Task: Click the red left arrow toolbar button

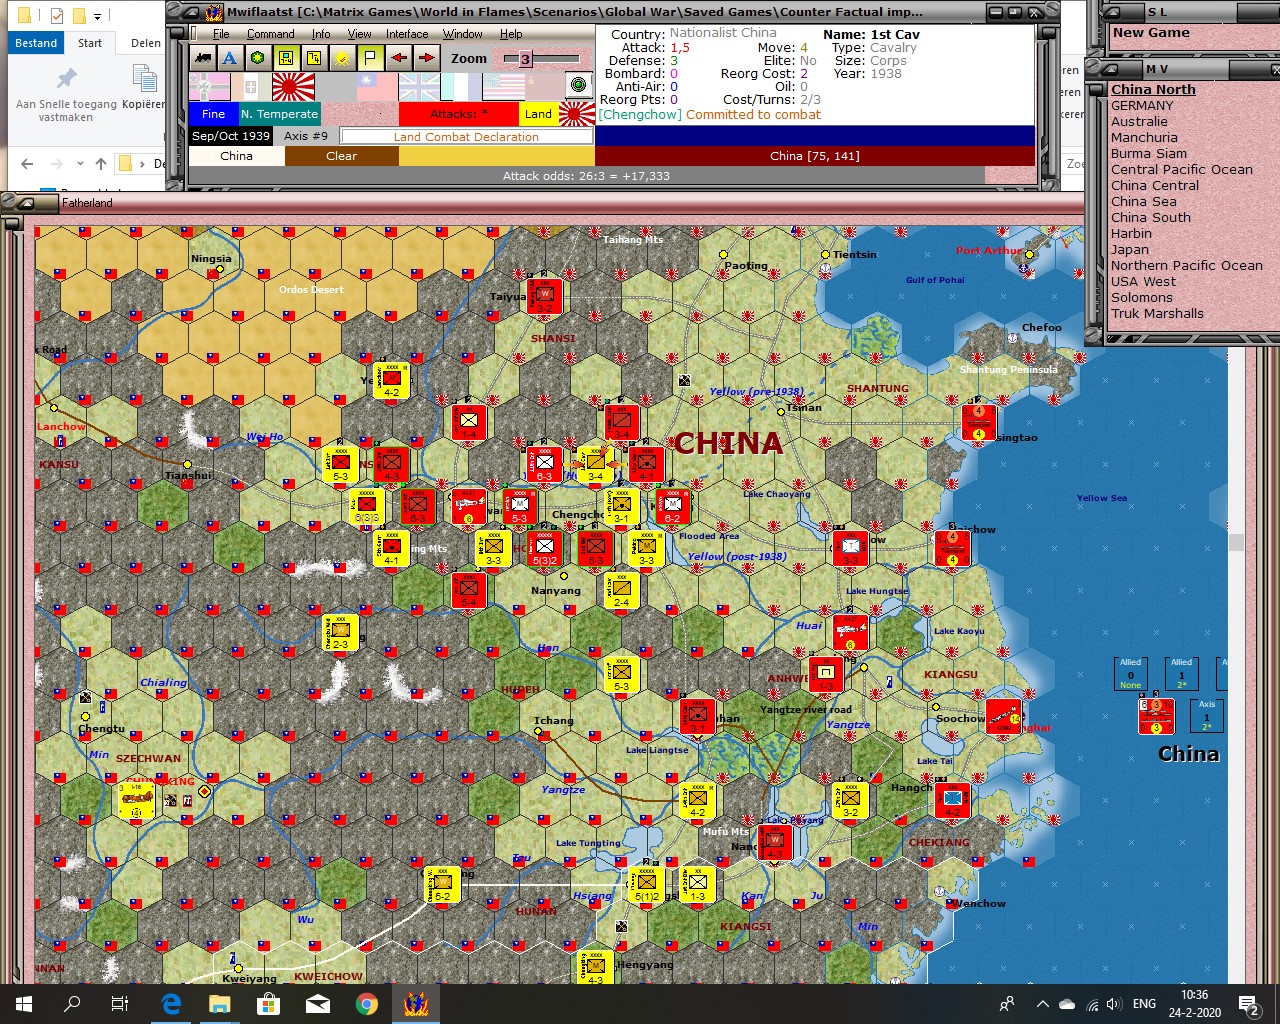Action: point(398,58)
